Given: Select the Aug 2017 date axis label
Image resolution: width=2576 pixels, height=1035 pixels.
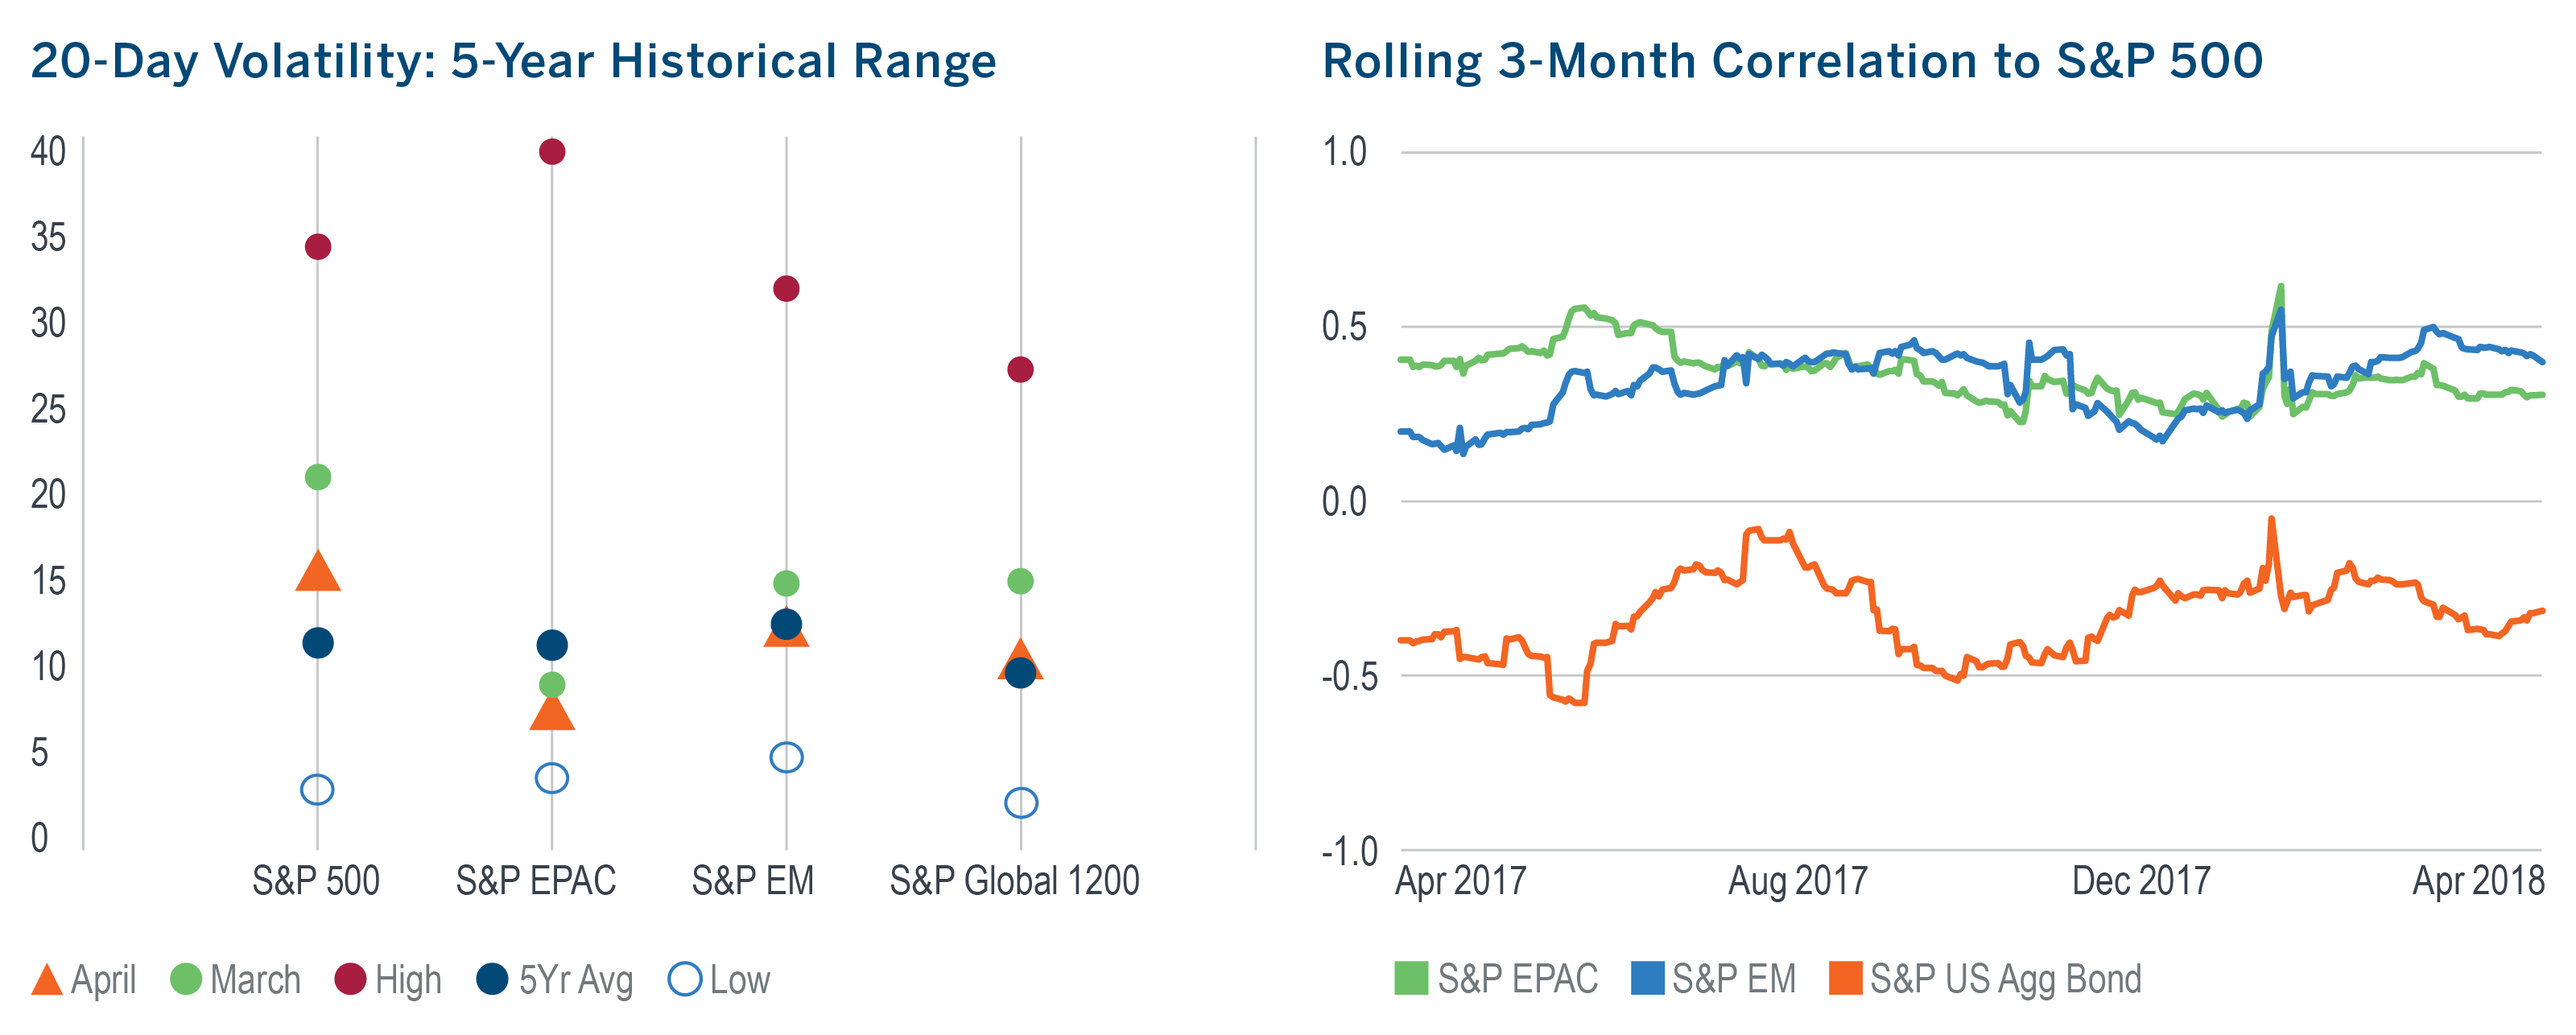Looking at the screenshot, I should pos(1797,881).
